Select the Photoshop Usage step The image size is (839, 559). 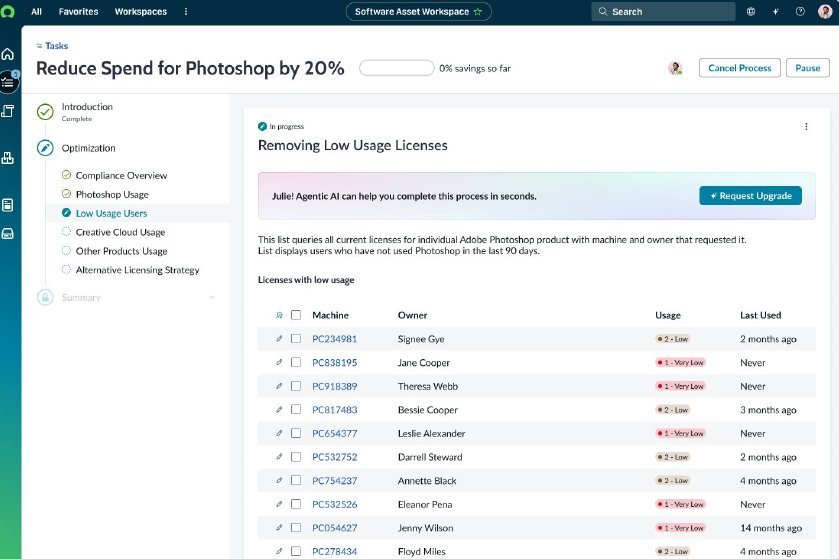click(112, 194)
